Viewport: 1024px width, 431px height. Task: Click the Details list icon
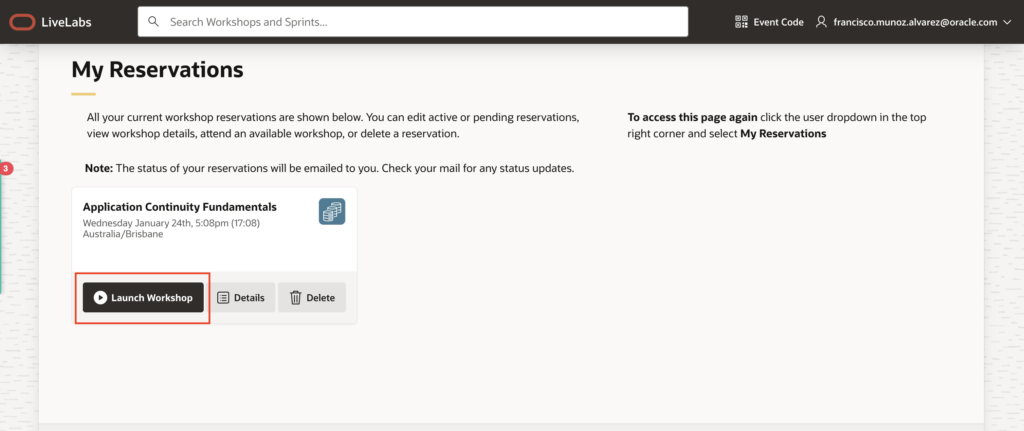coord(223,298)
